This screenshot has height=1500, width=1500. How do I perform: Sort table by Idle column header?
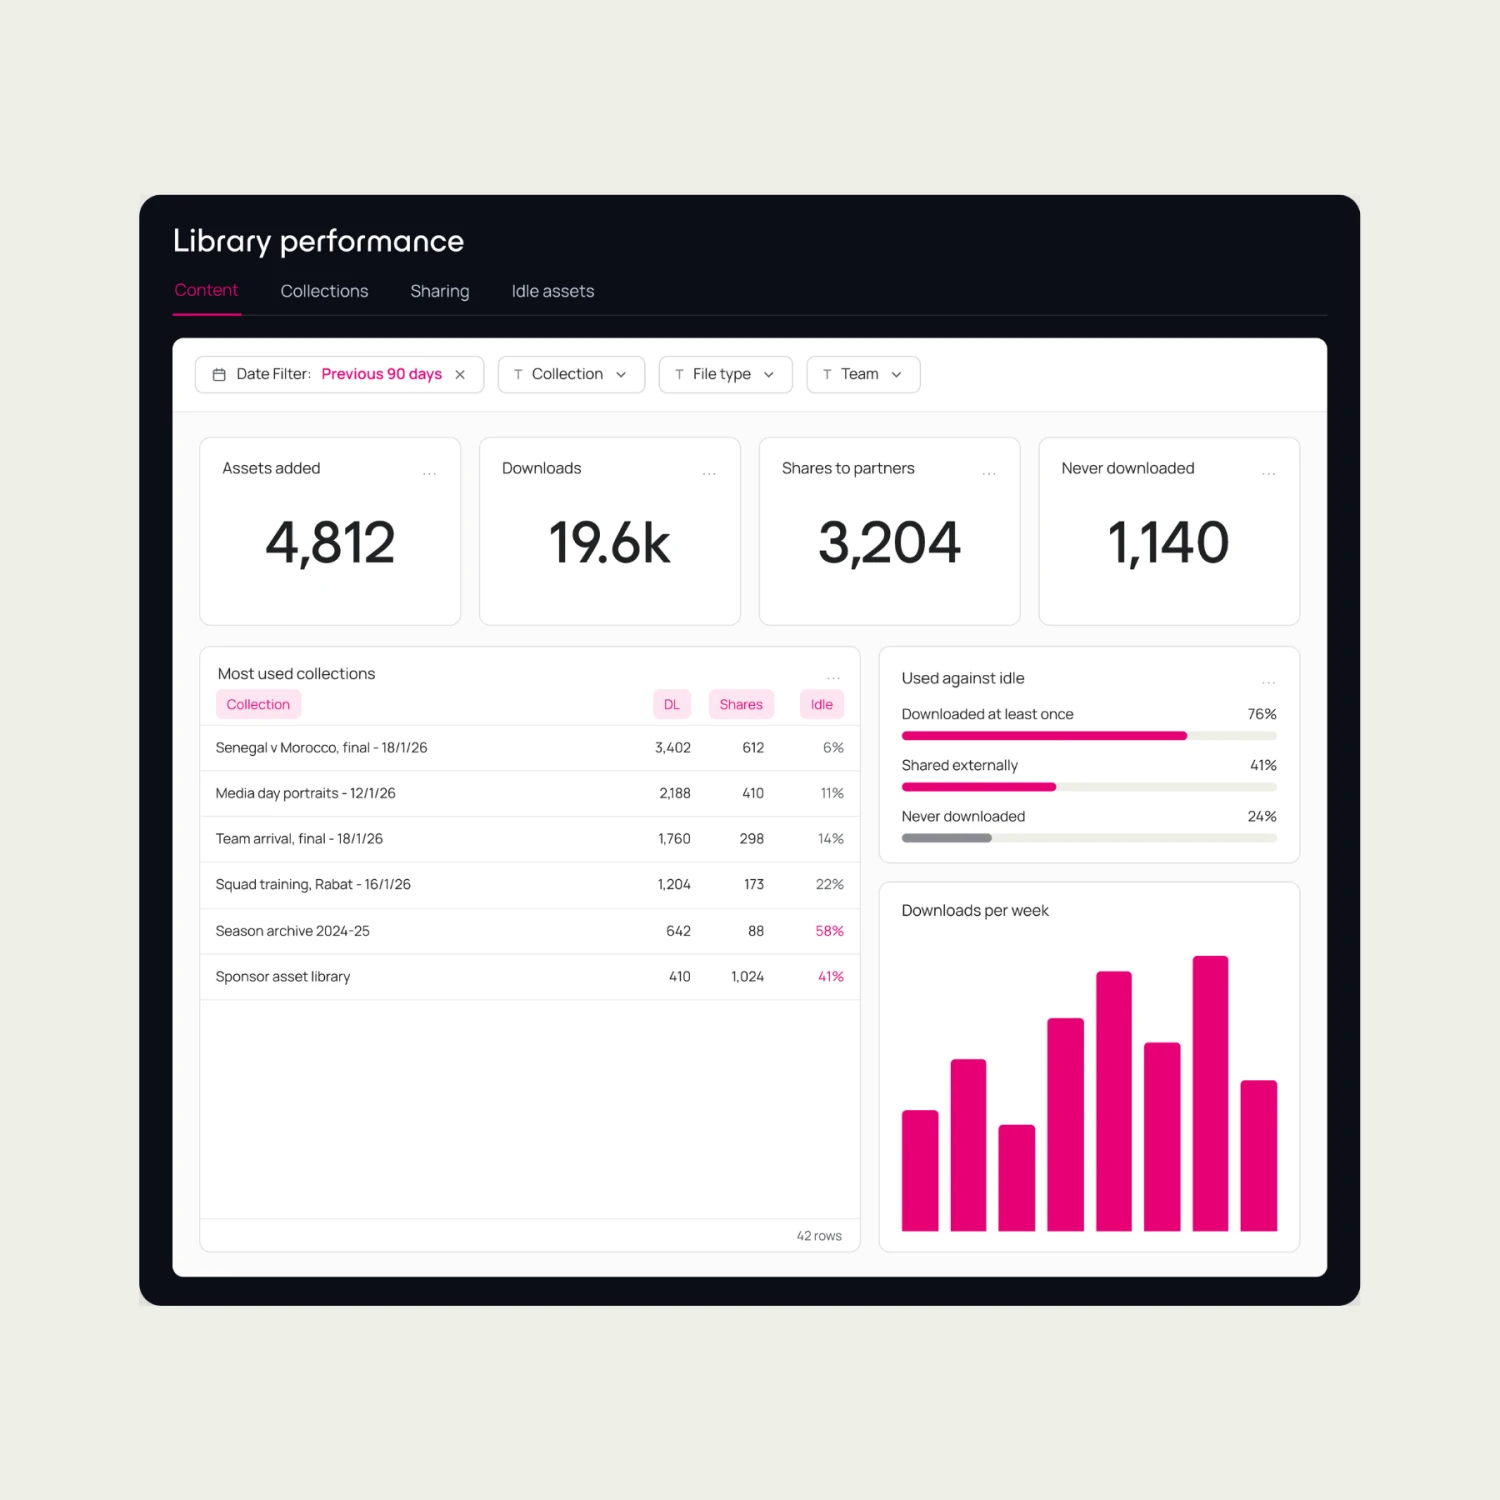pos(822,704)
